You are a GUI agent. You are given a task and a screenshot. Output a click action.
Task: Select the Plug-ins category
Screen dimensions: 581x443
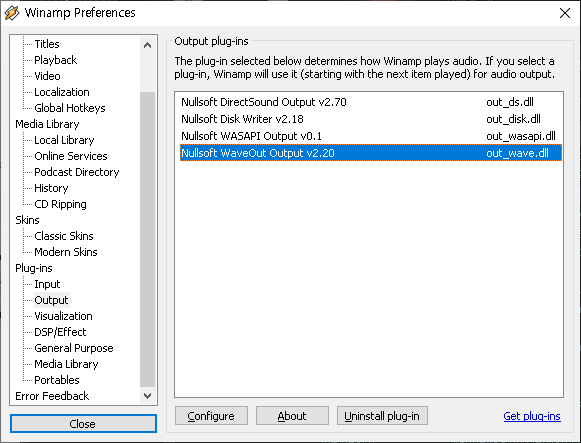click(34, 268)
